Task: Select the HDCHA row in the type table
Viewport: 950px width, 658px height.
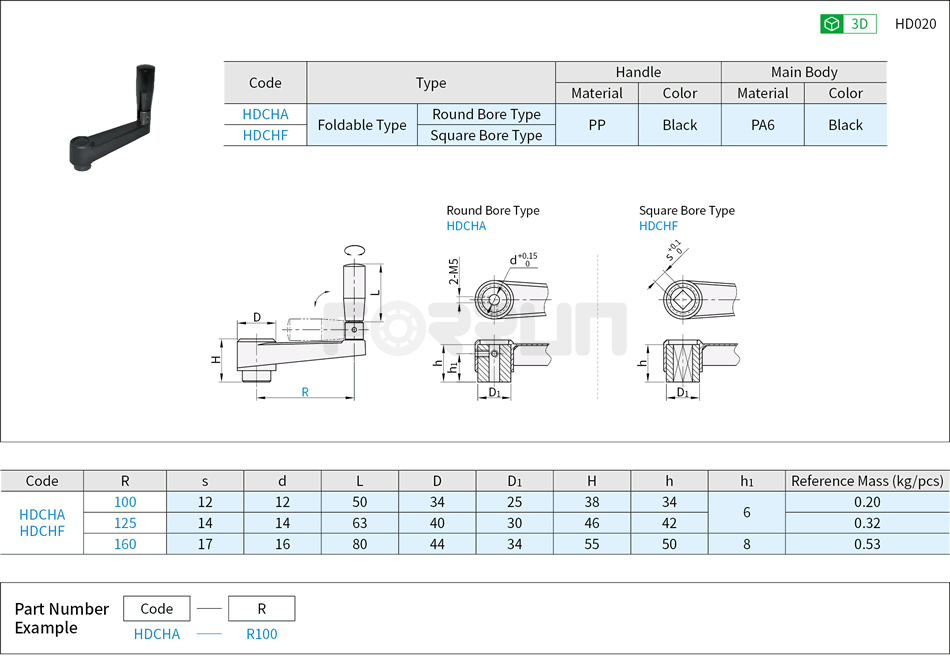Action: pos(264,114)
